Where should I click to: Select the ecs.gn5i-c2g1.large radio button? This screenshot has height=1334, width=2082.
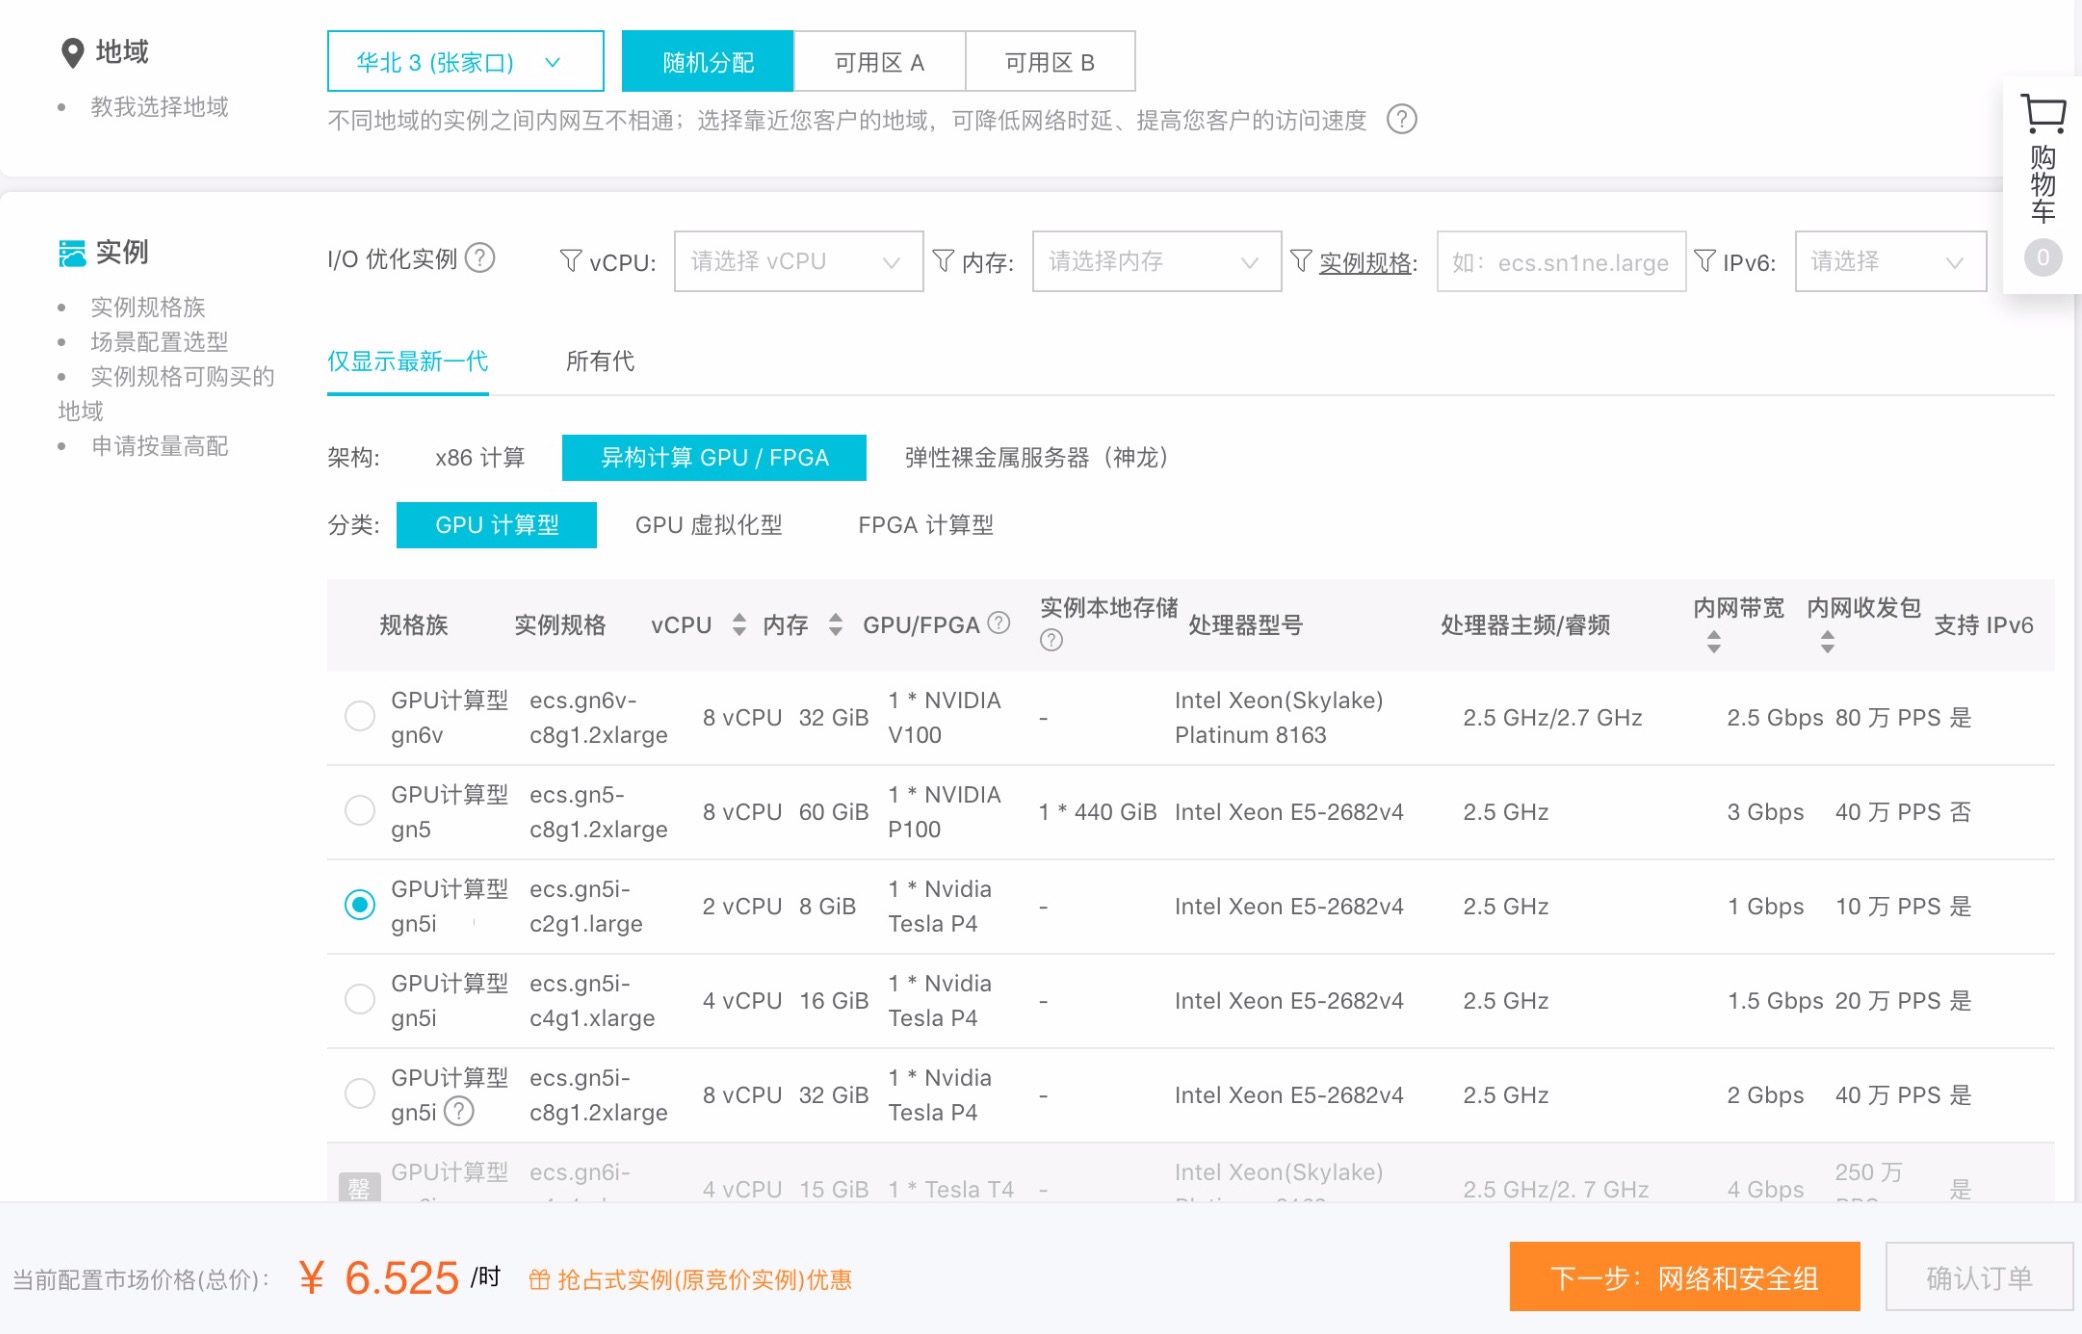tap(359, 905)
